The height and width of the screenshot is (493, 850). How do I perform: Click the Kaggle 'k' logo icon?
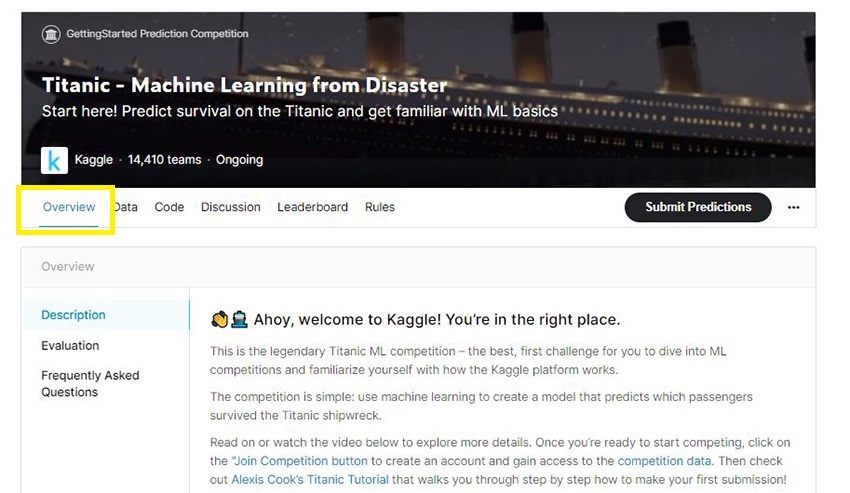point(54,160)
